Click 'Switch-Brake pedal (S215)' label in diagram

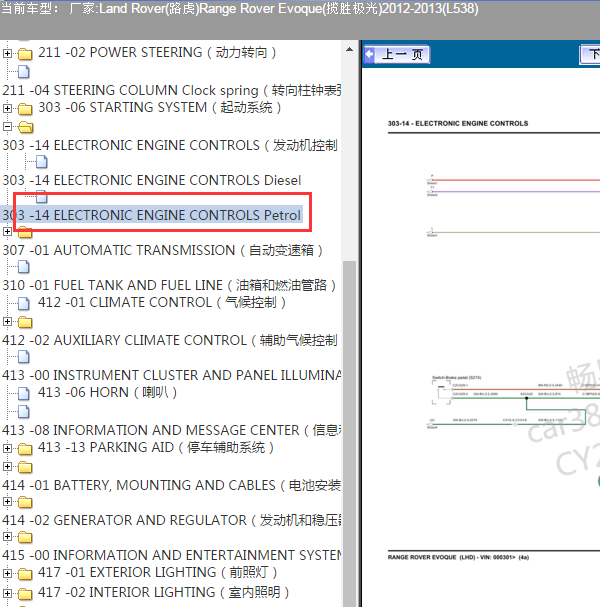pyautogui.click(x=456, y=377)
